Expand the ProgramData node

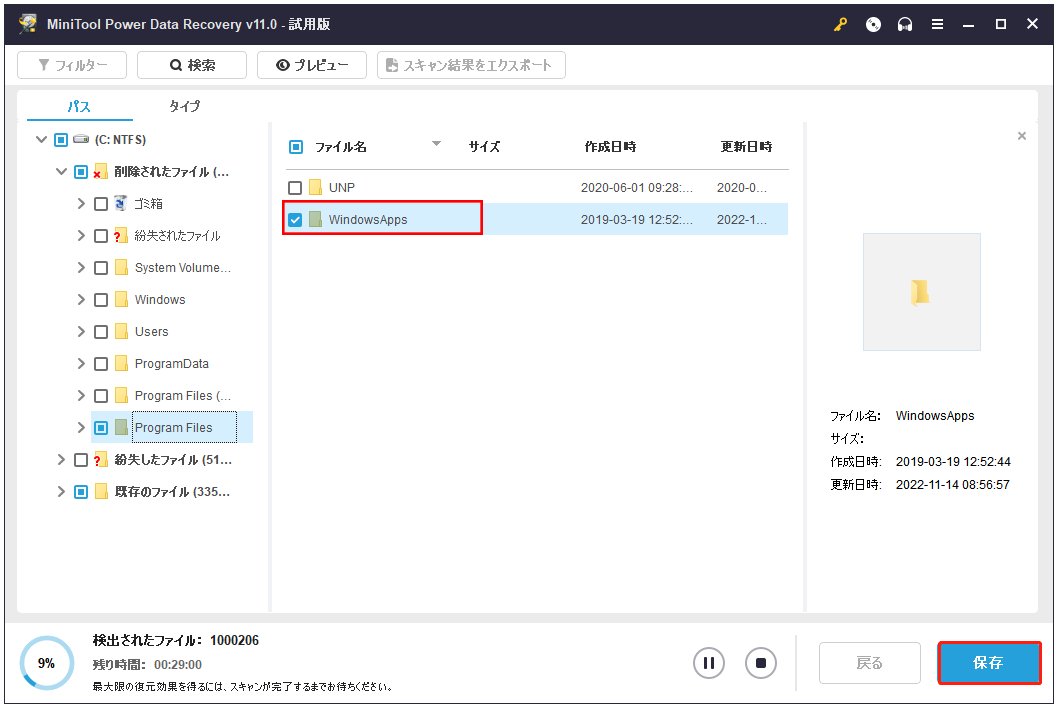tap(81, 363)
